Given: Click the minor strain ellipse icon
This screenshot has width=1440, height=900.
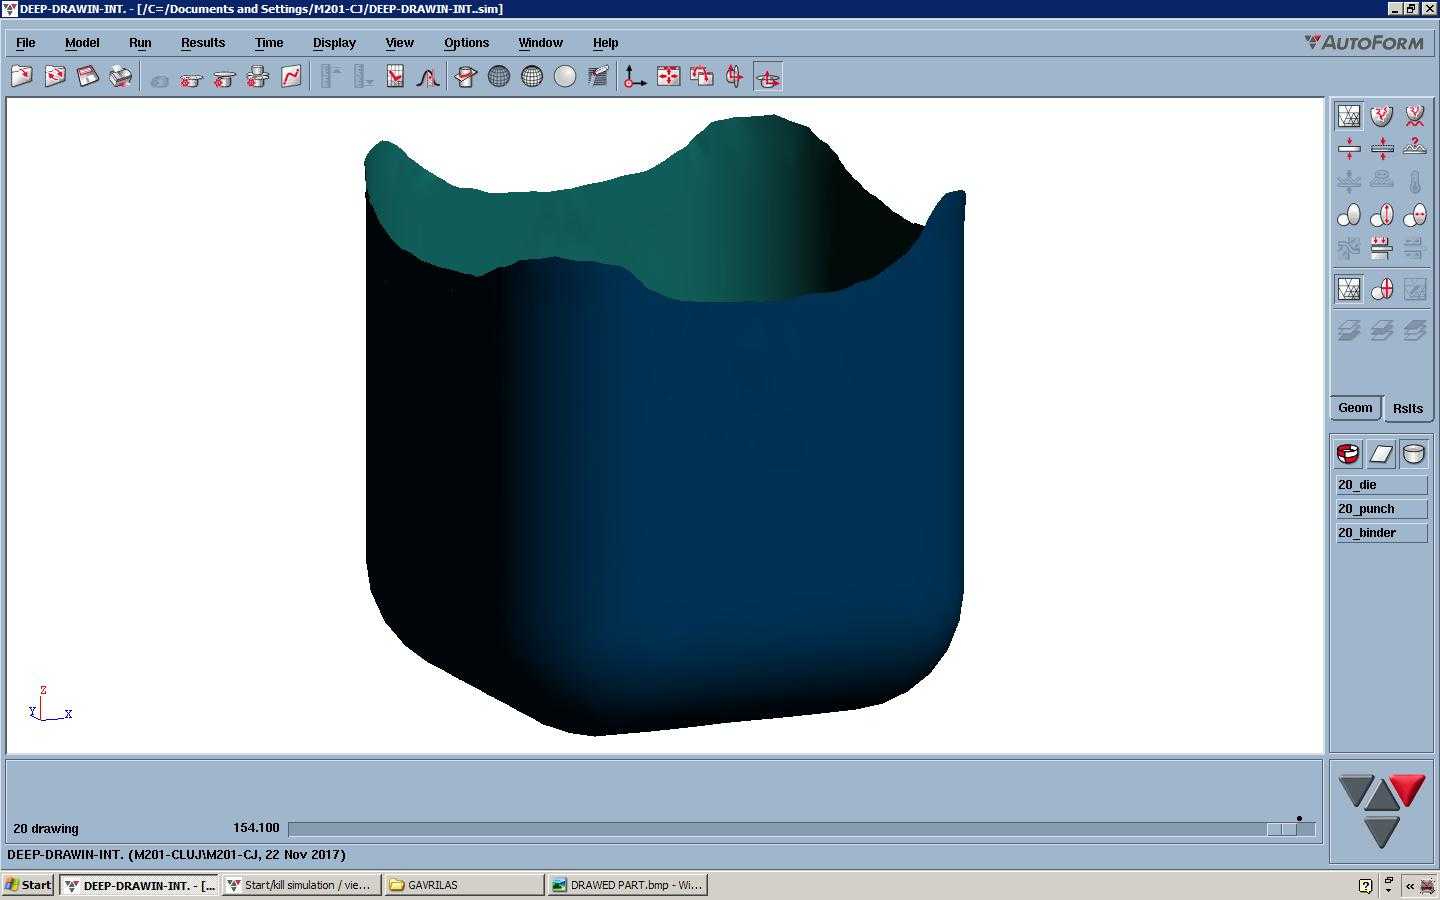Looking at the screenshot, I should 1415,215.
